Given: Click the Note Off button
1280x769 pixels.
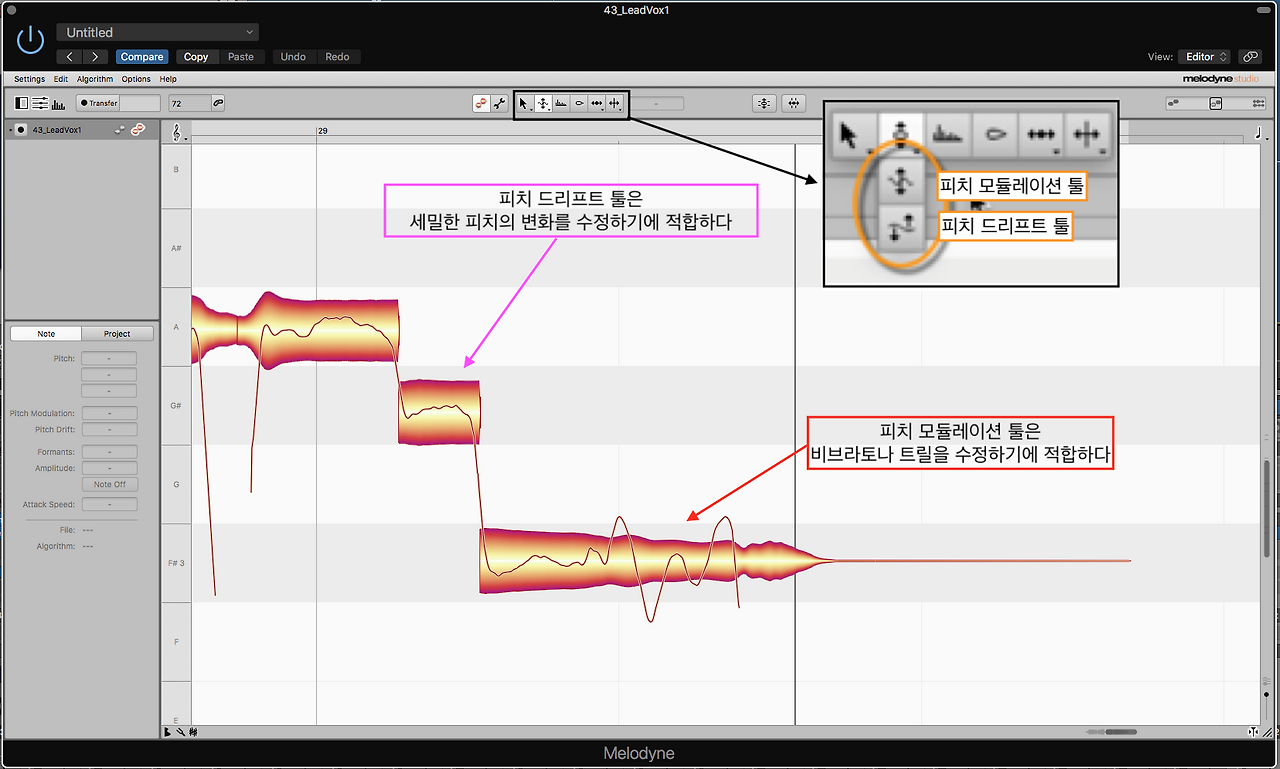Looking at the screenshot, I should (x=109, y=484).
